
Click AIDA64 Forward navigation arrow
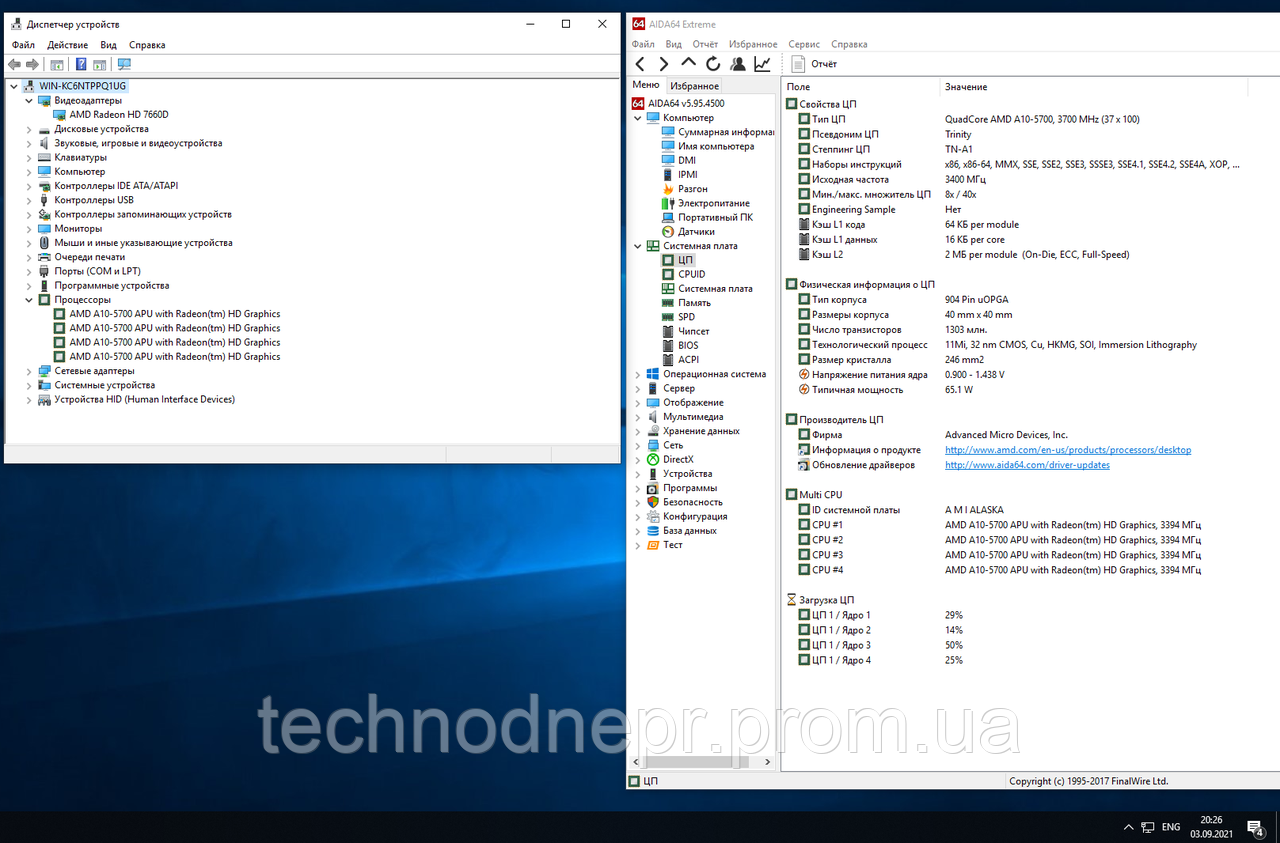click(x=664, y=63)
